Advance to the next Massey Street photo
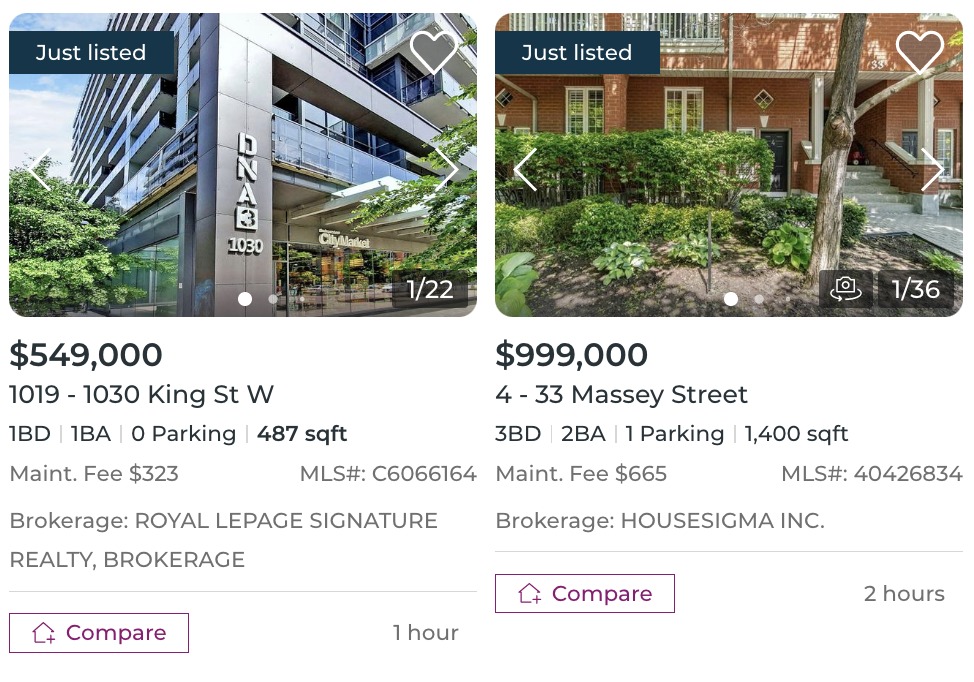 click(933, 170)
